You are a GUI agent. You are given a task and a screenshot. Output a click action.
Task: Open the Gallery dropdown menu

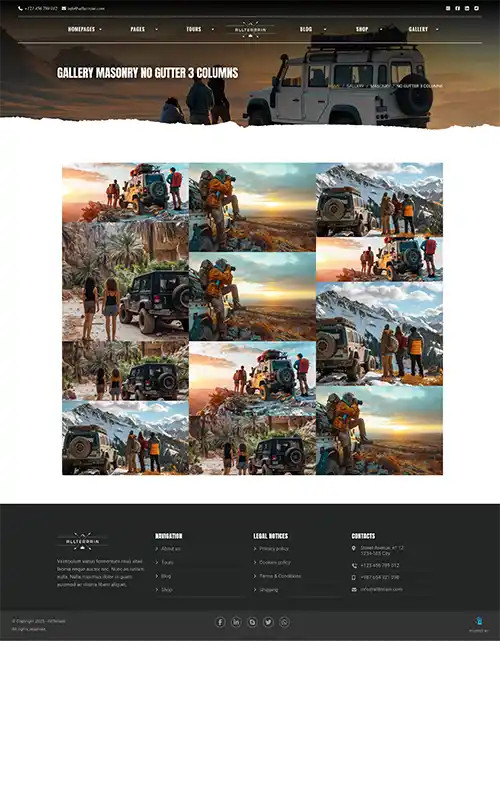click(423, 29)
